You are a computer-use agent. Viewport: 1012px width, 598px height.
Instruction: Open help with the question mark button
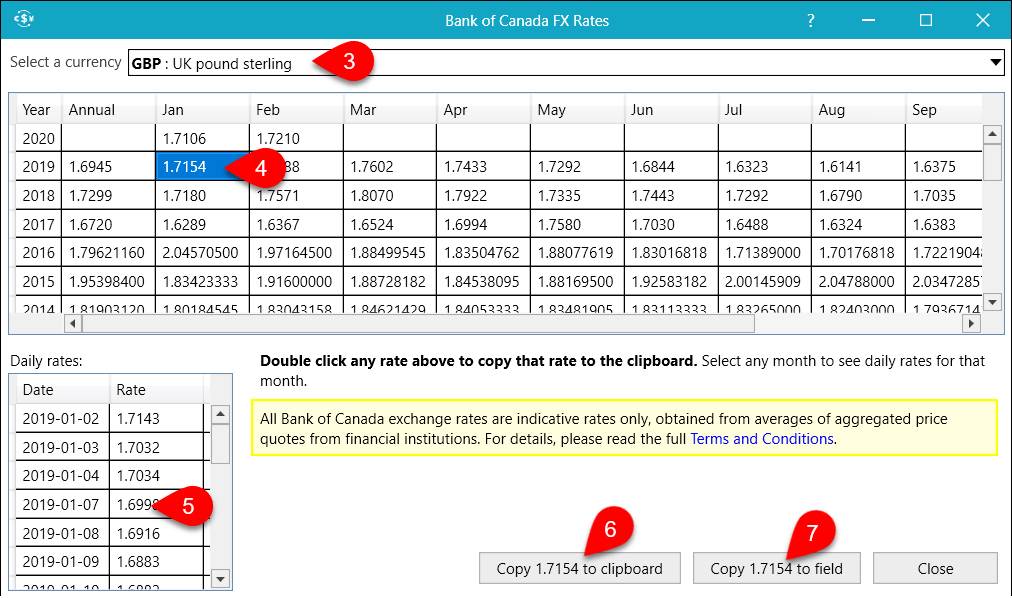pyautogui.click(x=811, y=21)
